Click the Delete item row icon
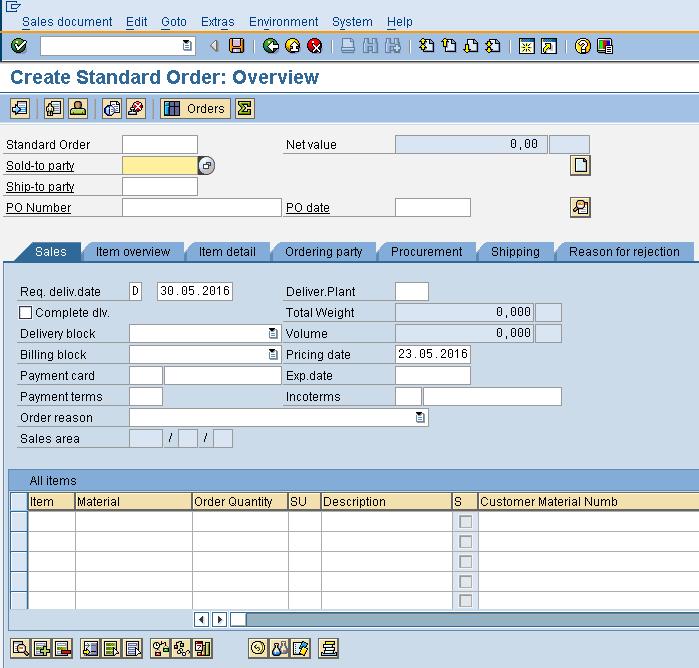 click(x=63, y=648)
